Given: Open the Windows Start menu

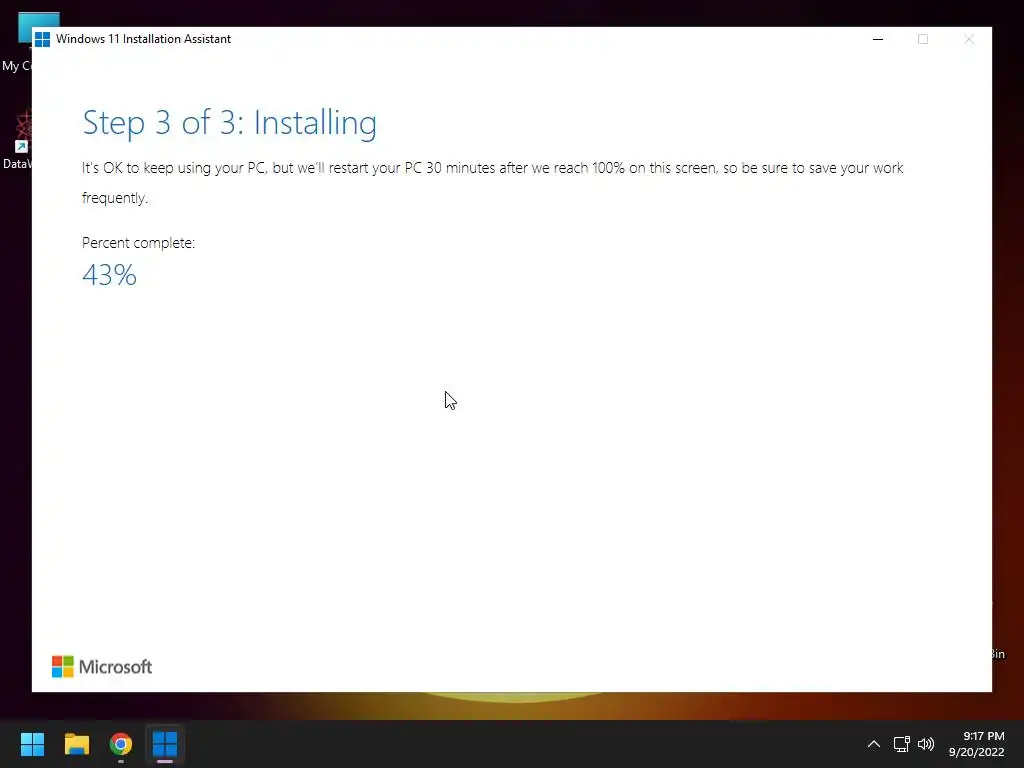Looking at the screenshot, I should click(x=32, y=744).
